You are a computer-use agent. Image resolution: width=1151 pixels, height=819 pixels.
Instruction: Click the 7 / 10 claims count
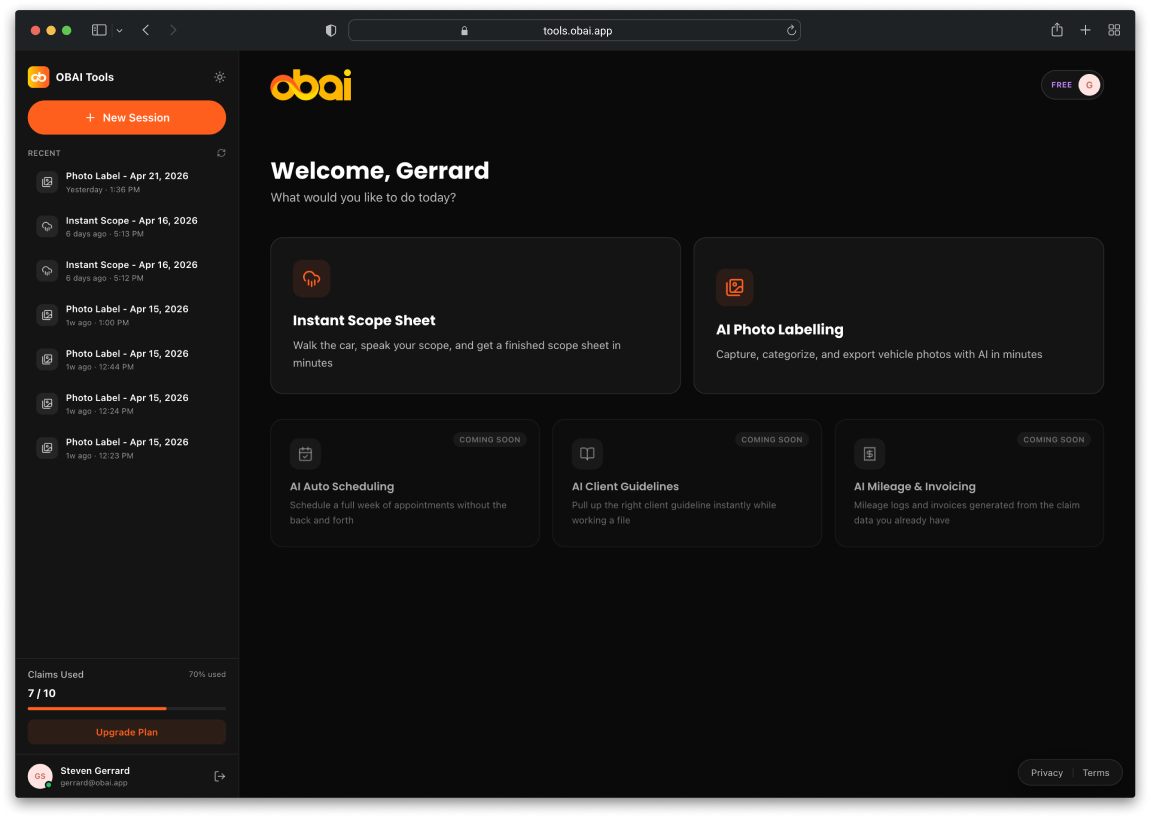pos(42,694)
